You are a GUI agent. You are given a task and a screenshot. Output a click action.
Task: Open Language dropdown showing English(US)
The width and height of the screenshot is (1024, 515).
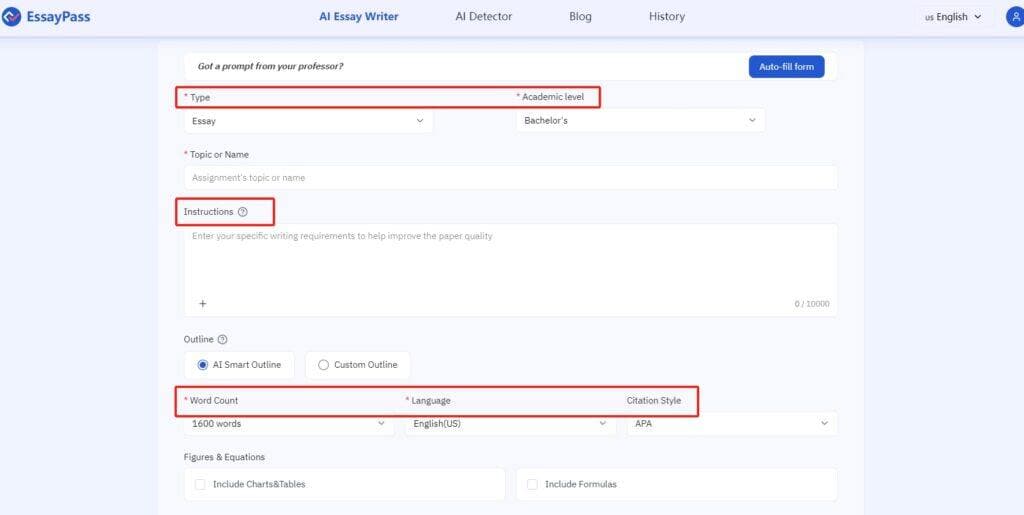[x=510, y=424]
